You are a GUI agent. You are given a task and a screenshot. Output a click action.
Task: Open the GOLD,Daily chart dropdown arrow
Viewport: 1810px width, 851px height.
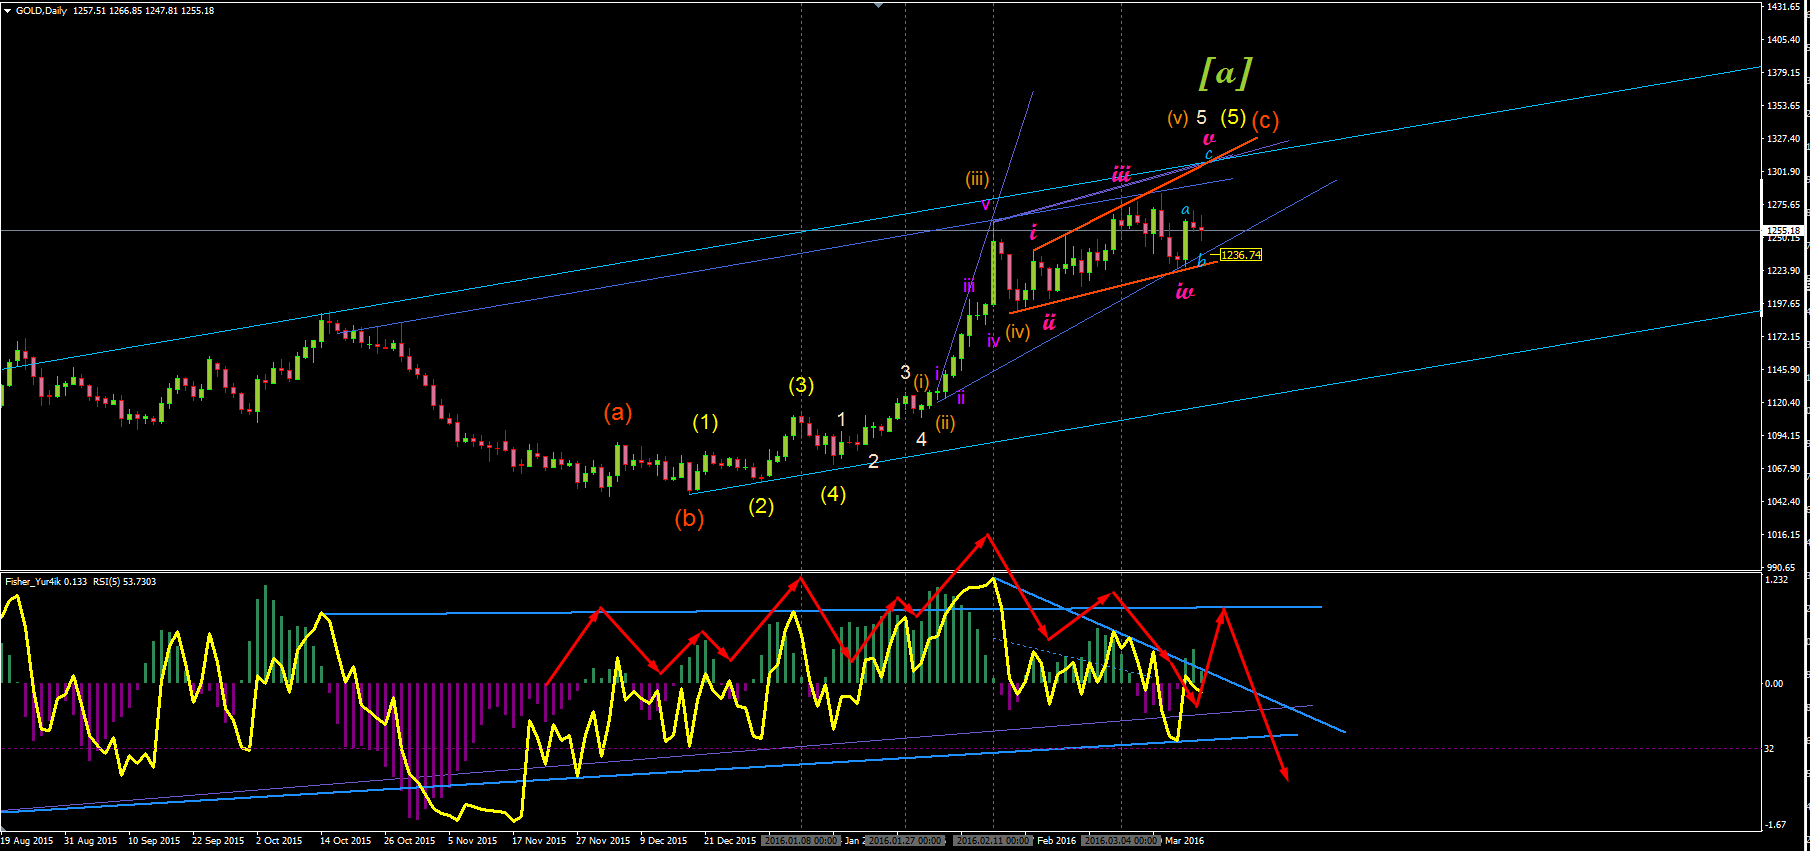7,11
